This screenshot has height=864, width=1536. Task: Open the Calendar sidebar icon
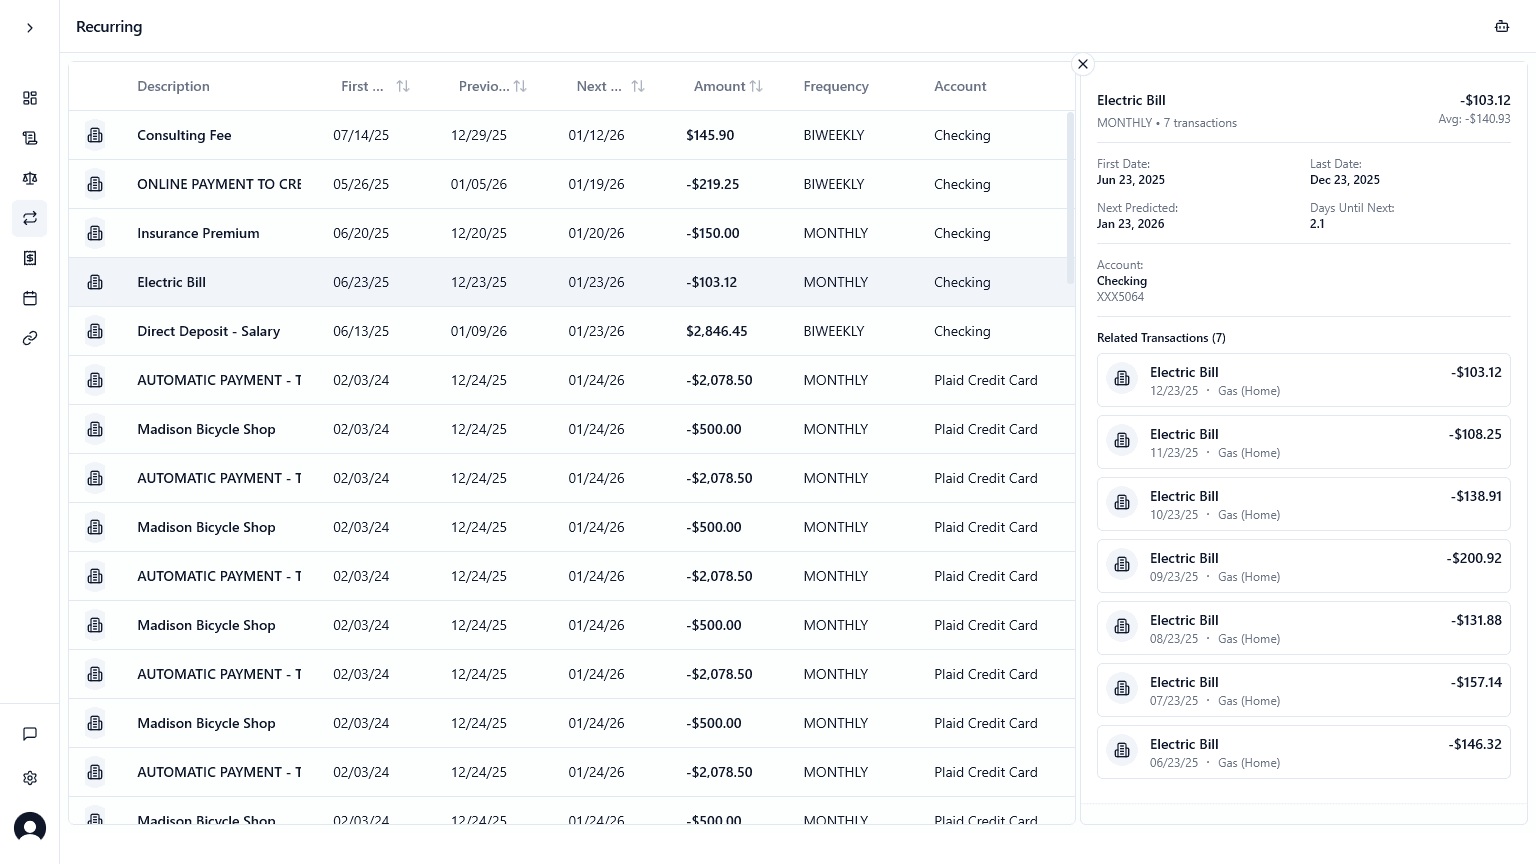30,298
